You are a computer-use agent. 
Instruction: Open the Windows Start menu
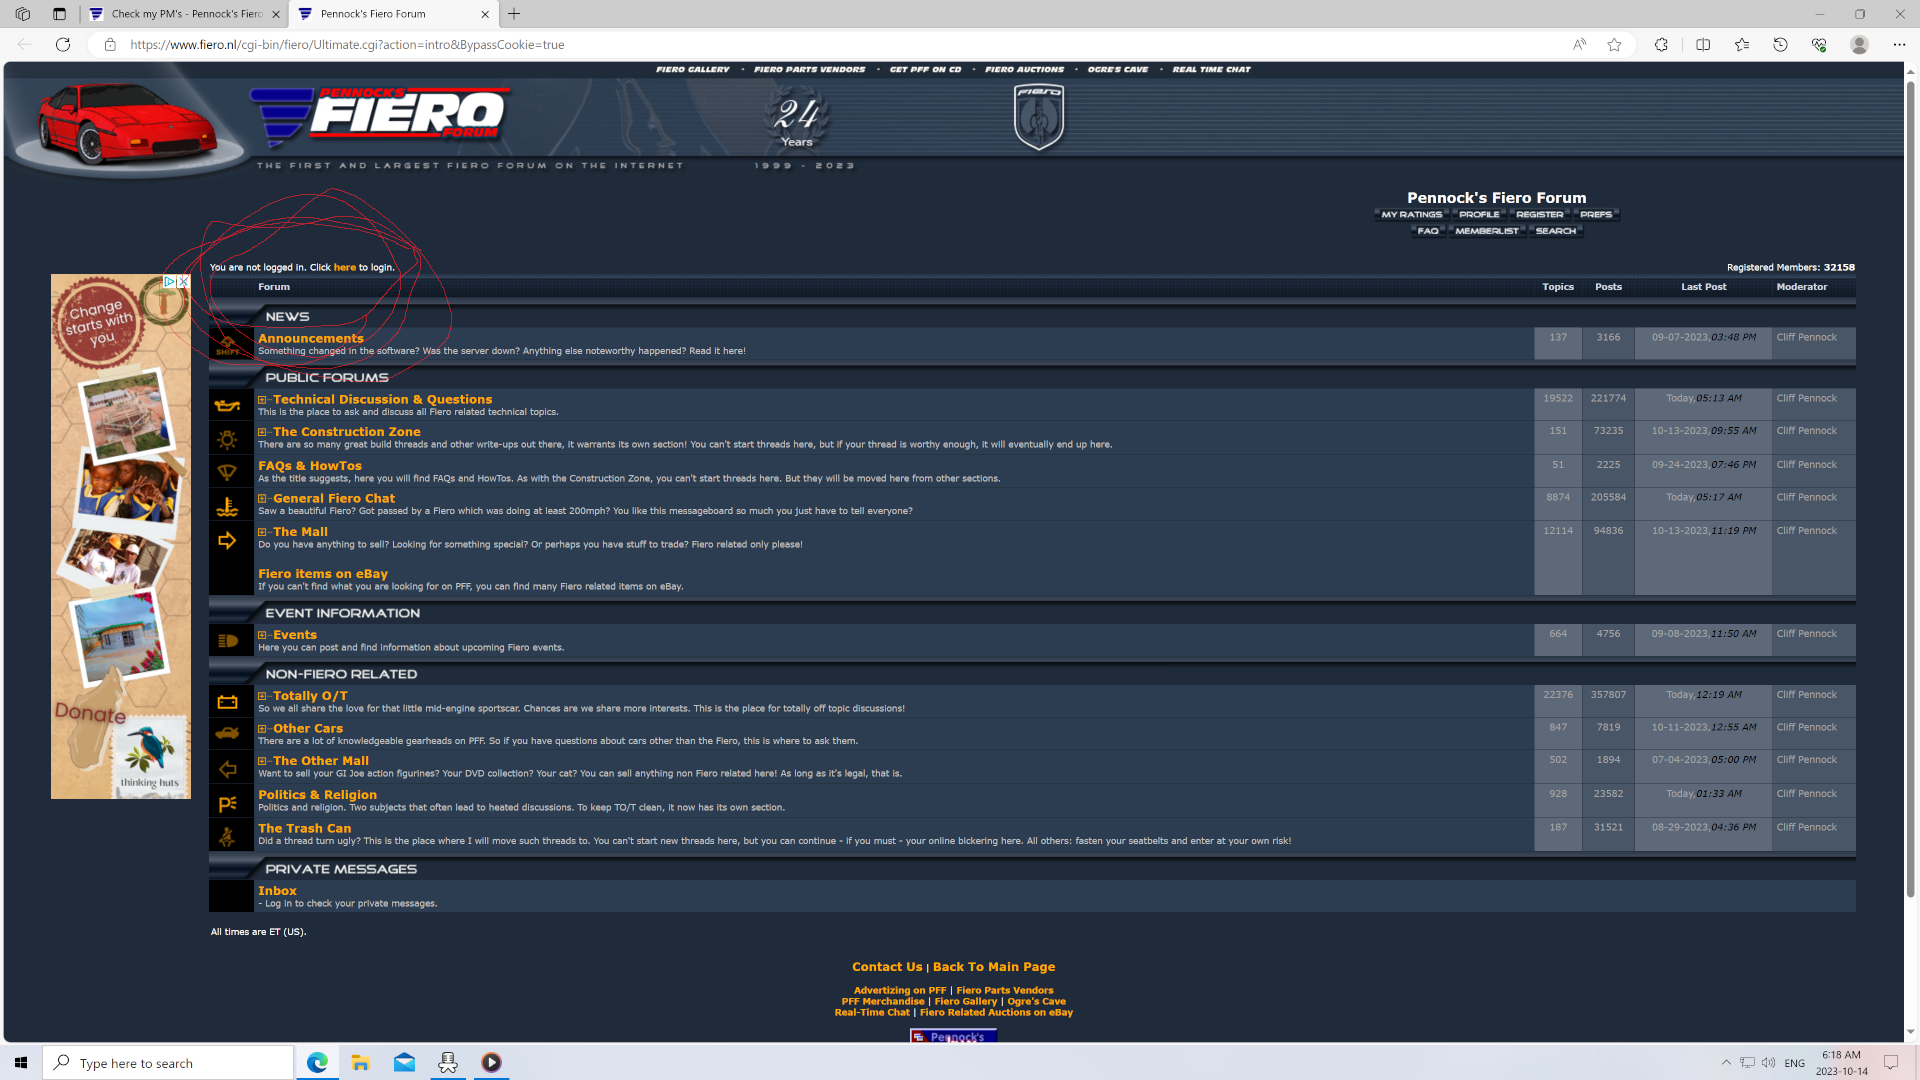21,1062
